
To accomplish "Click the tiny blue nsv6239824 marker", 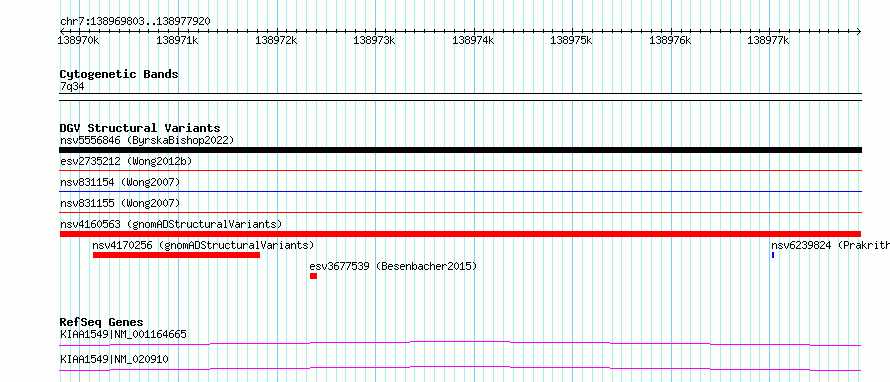I will 773,255.
